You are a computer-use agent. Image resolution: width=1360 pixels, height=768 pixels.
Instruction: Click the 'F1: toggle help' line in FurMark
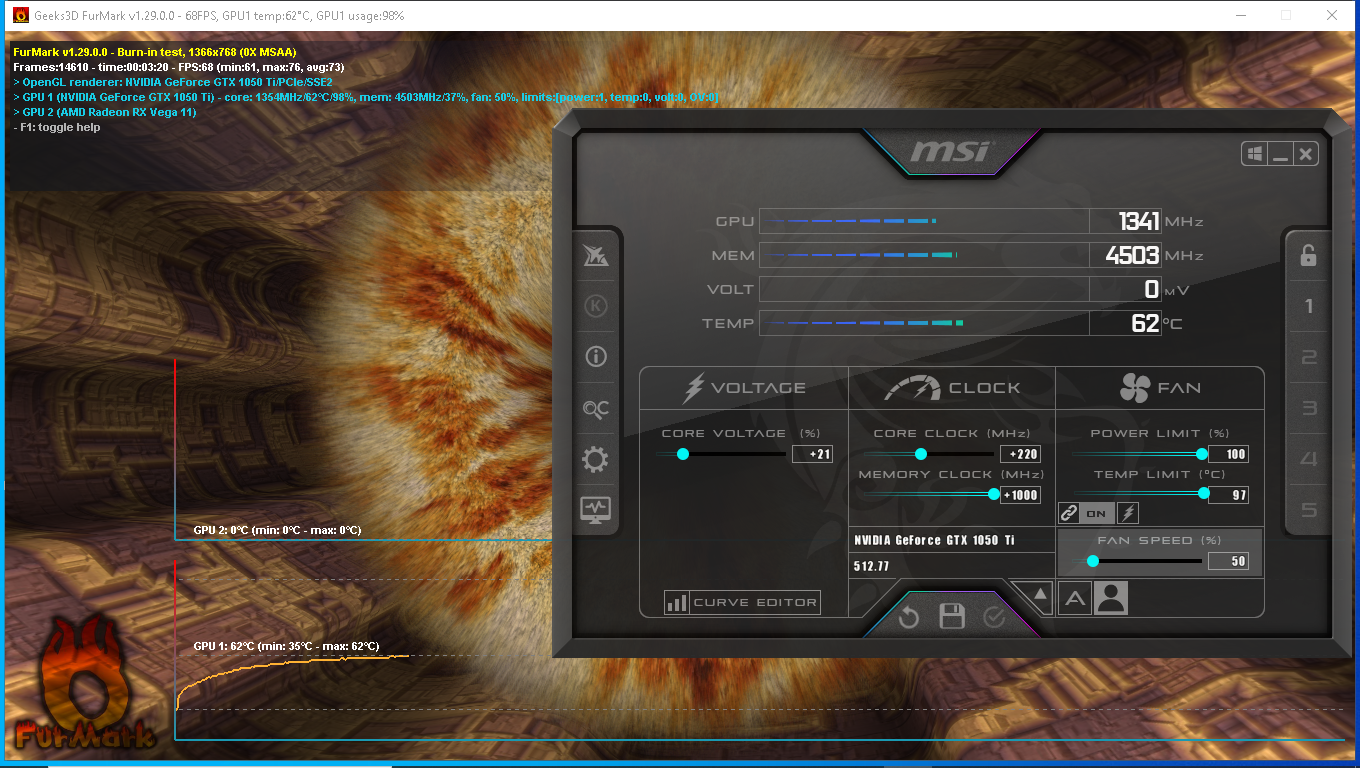click(57, 127)
